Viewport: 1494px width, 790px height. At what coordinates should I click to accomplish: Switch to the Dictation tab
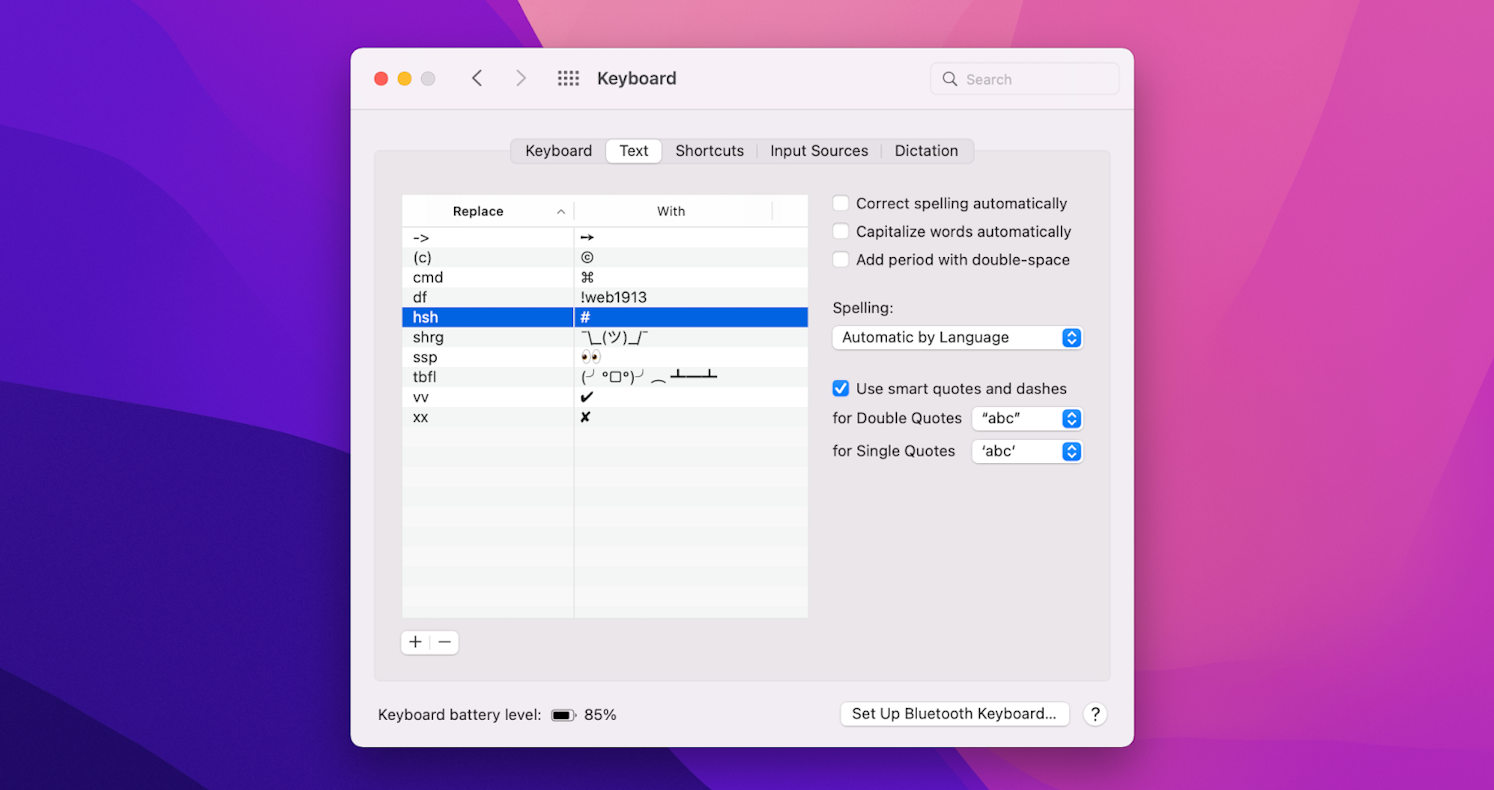tap(926, 150)
